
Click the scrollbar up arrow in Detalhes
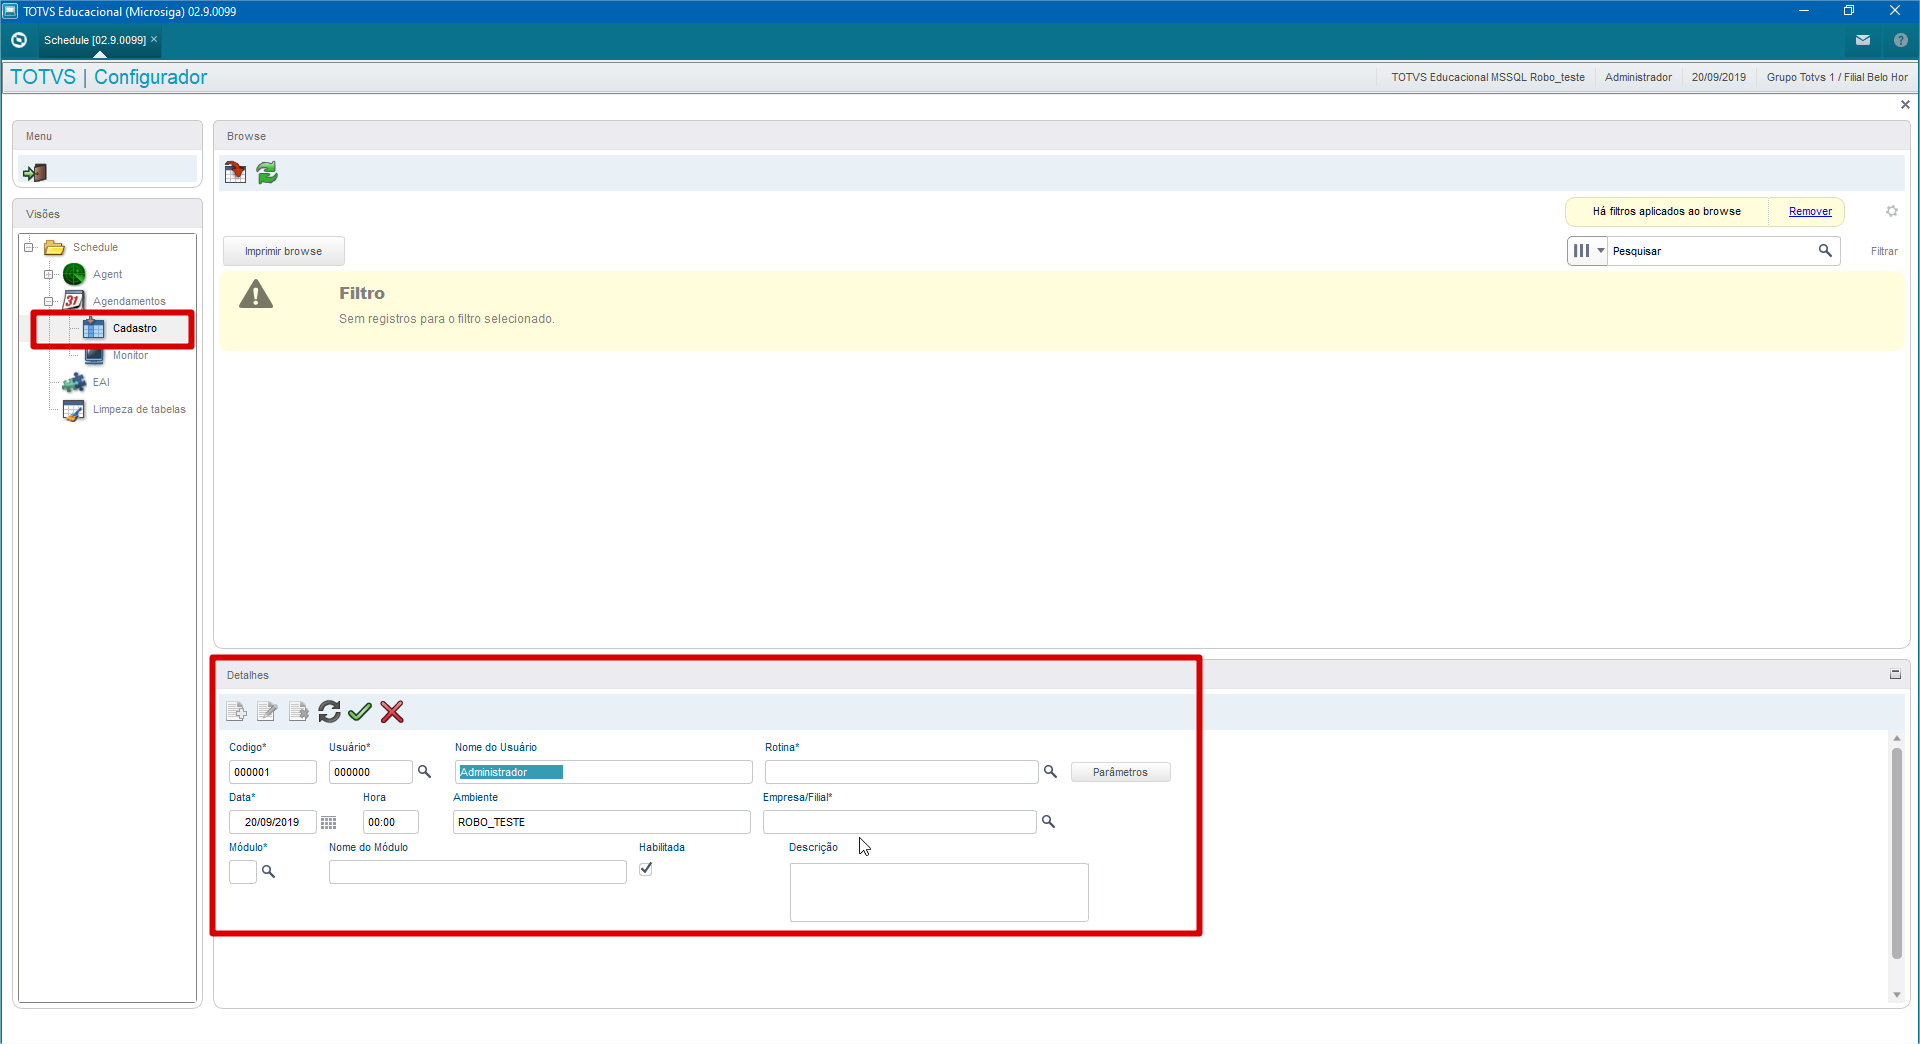click(1896, 738)
